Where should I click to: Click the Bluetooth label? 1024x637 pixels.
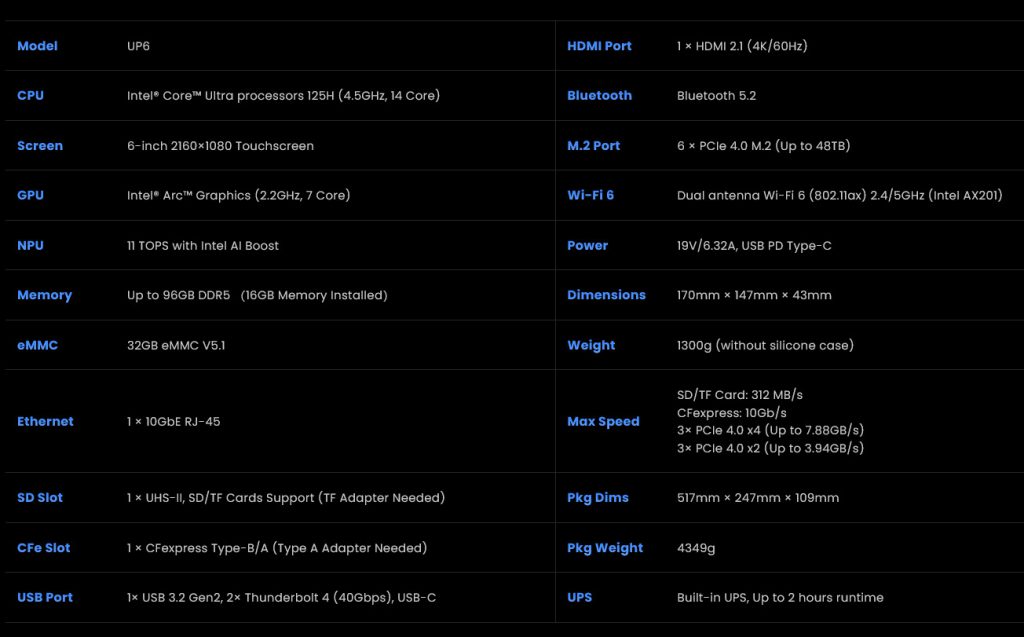(x=599, y=96)
